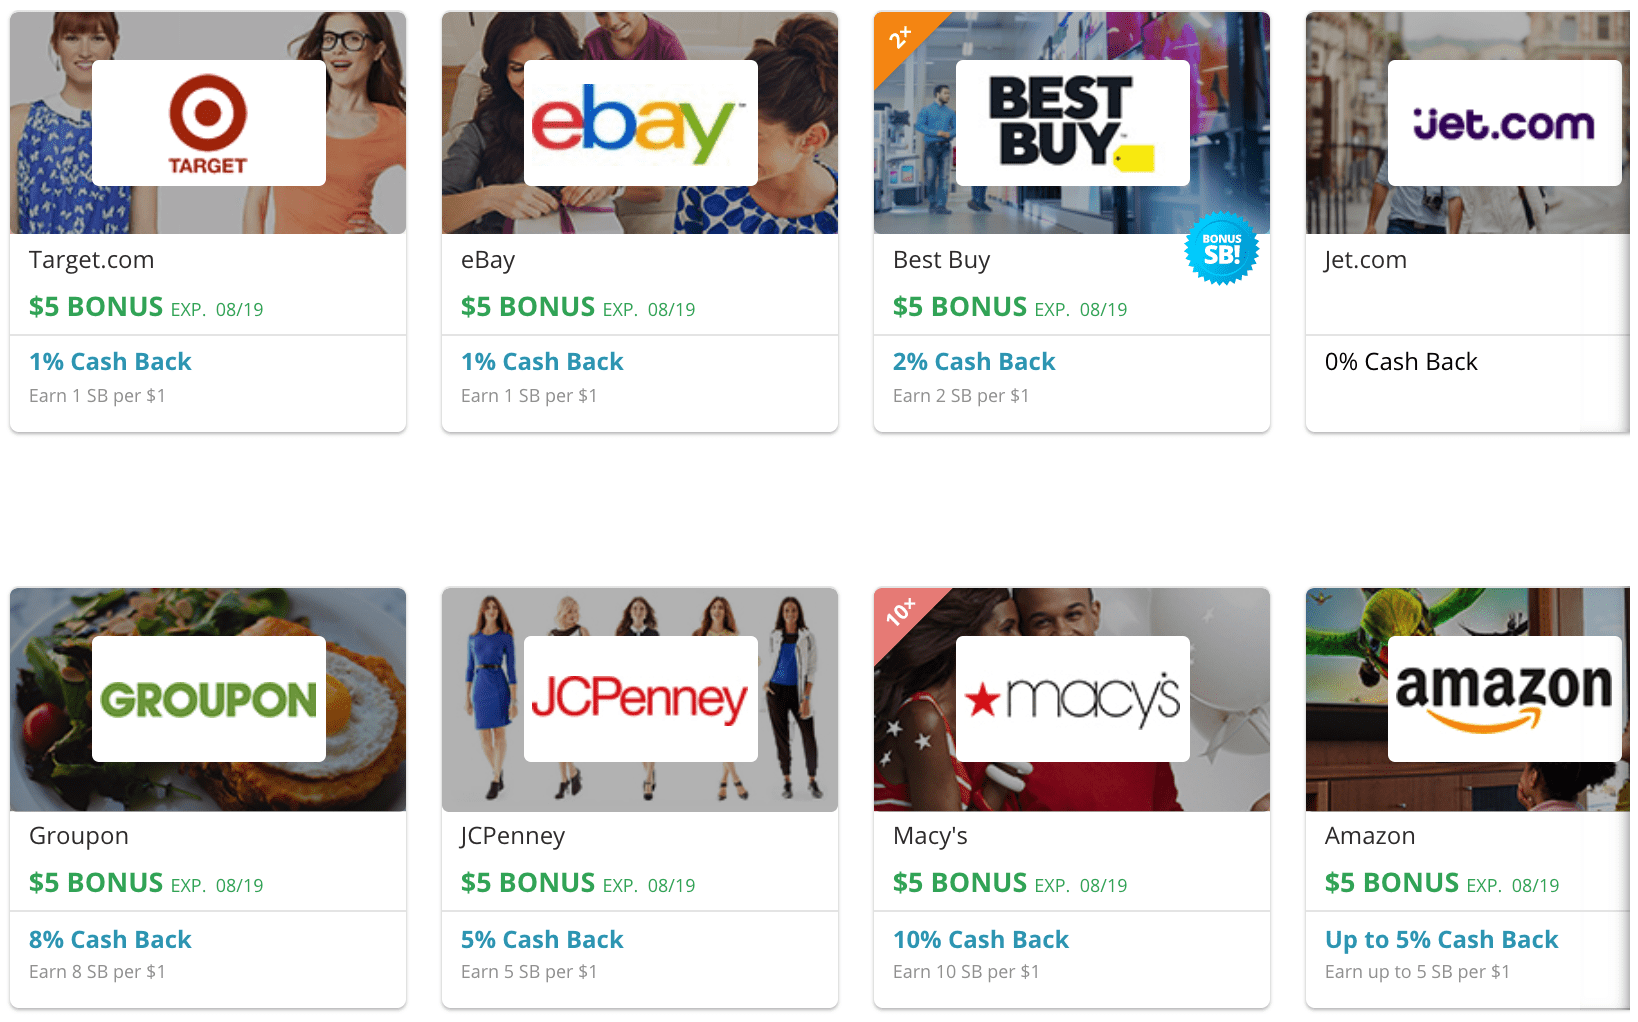Click the orange 2x corner ribbon
Image resolution: width=1638 pixels, height=1022 pixels.
click(x=899, y=38)
